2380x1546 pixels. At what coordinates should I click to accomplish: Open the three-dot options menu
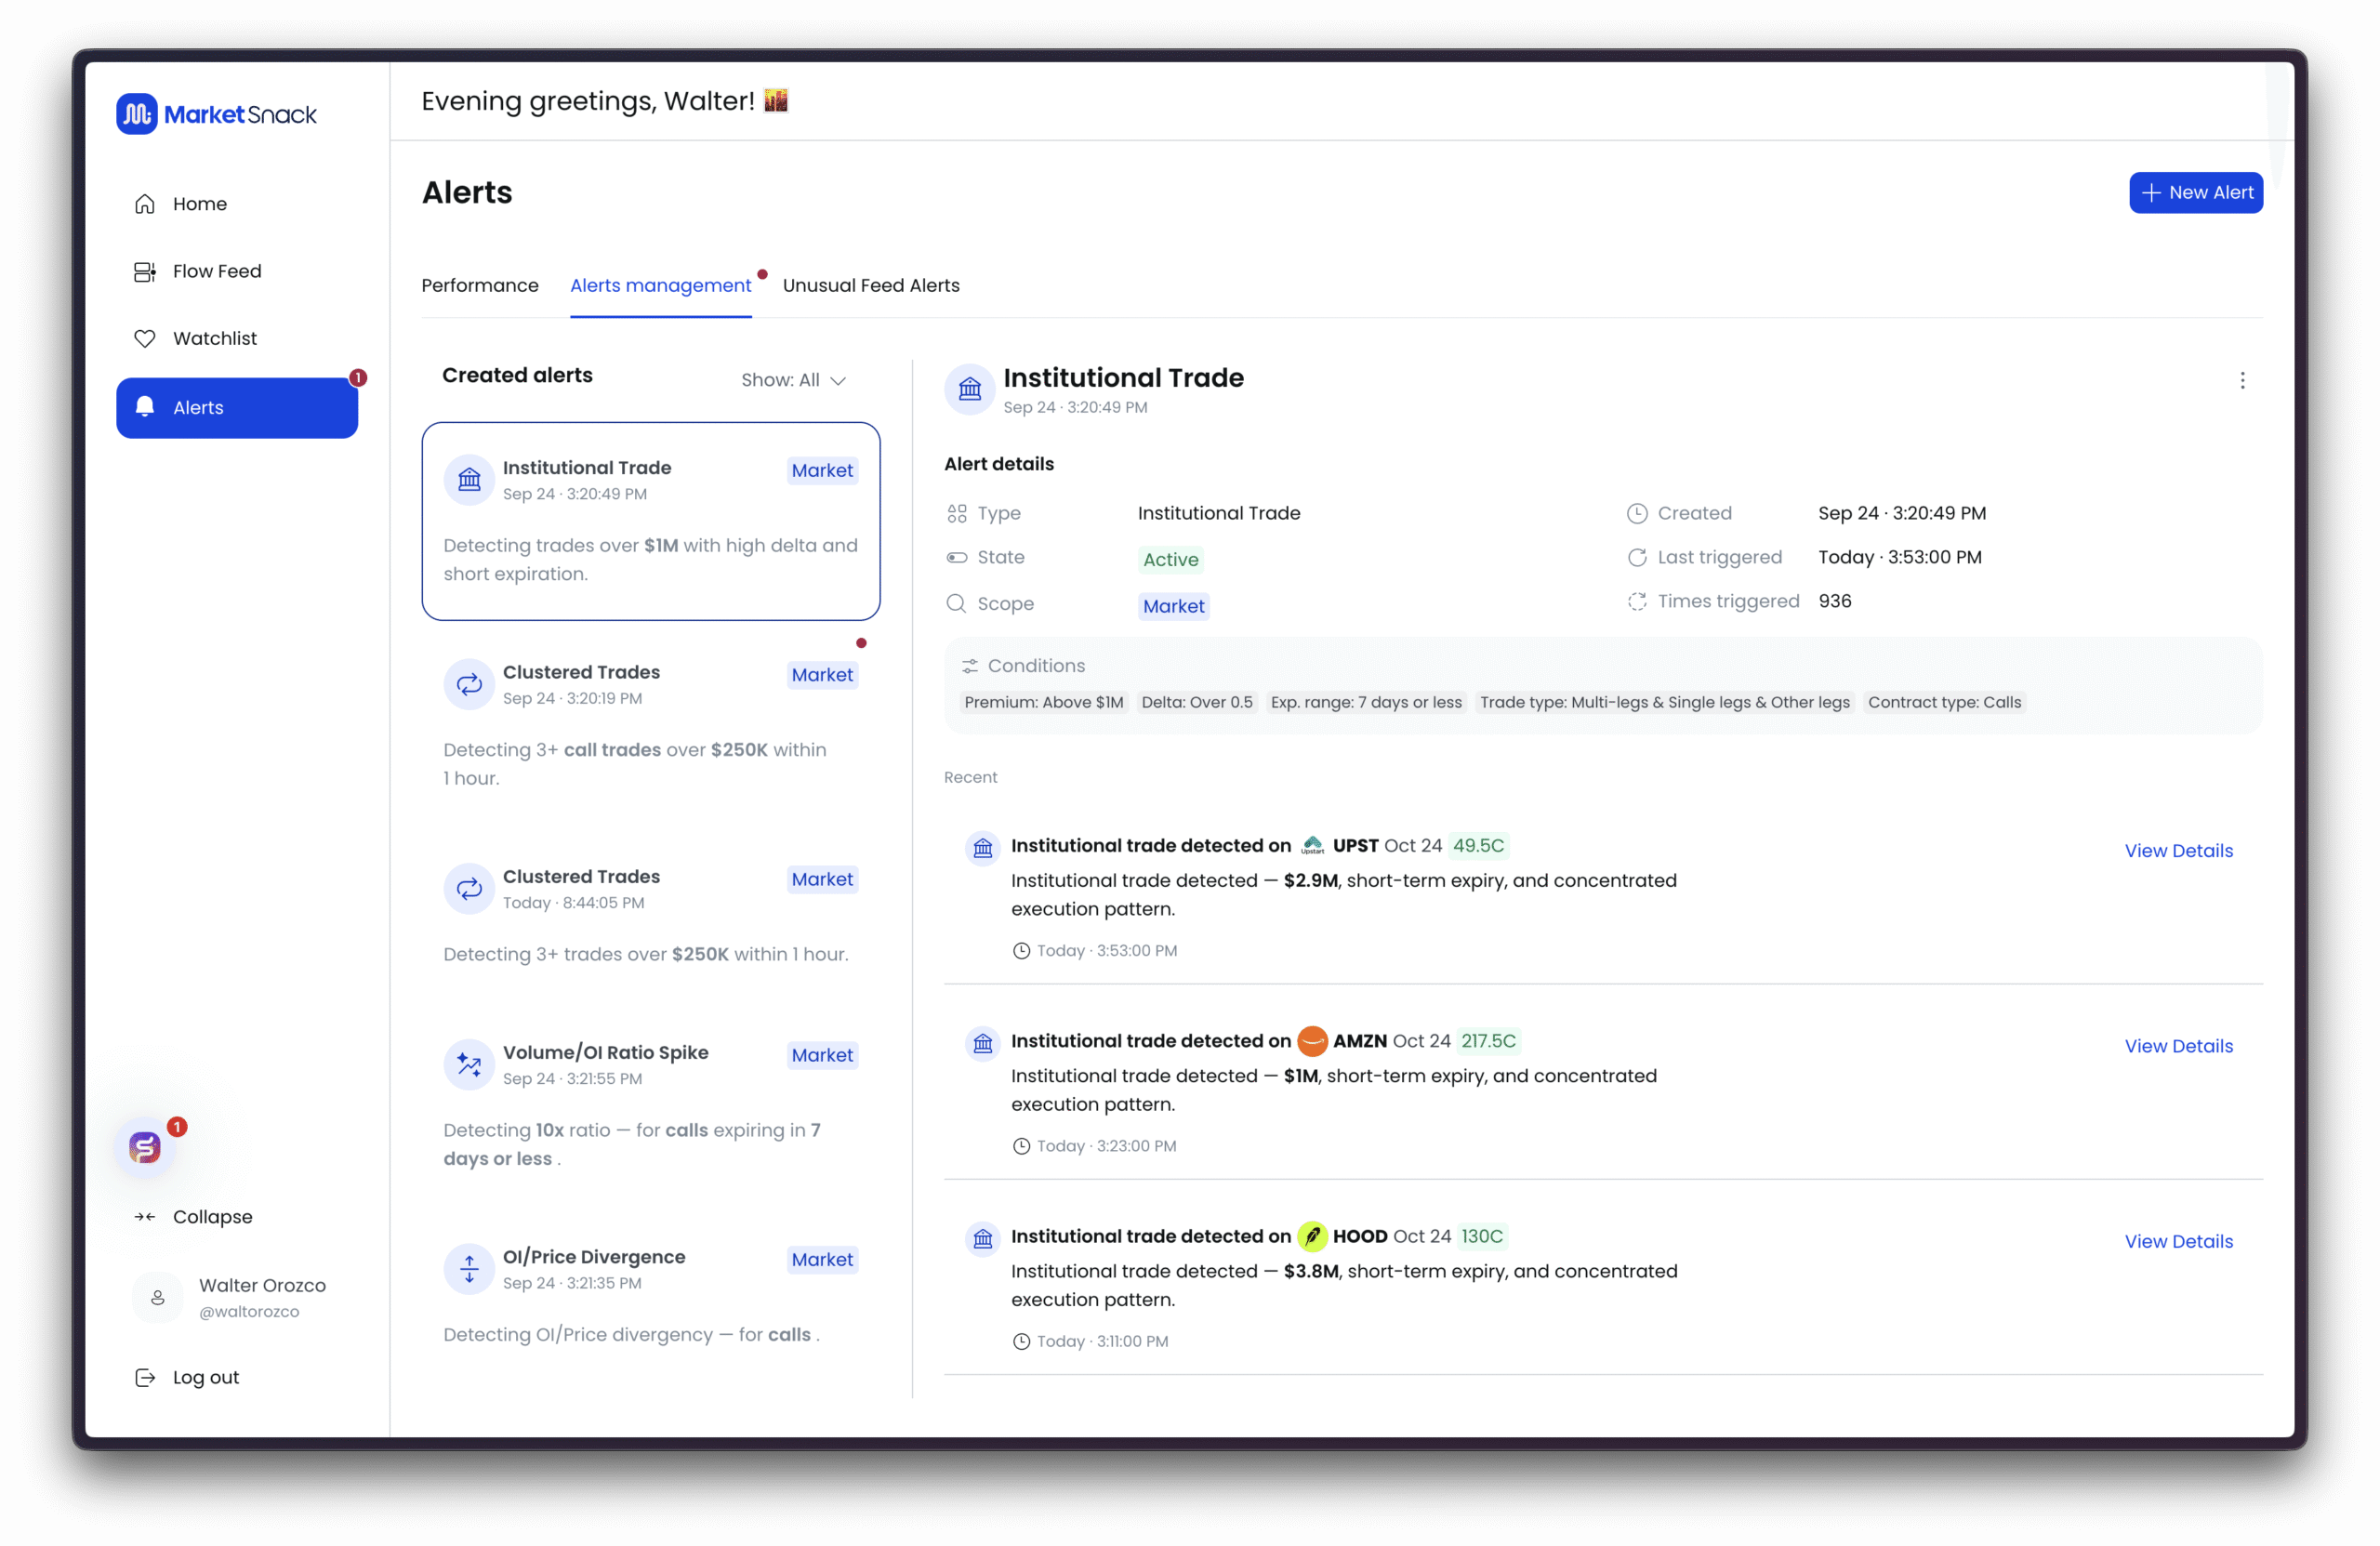click(x=2242, y=380)
